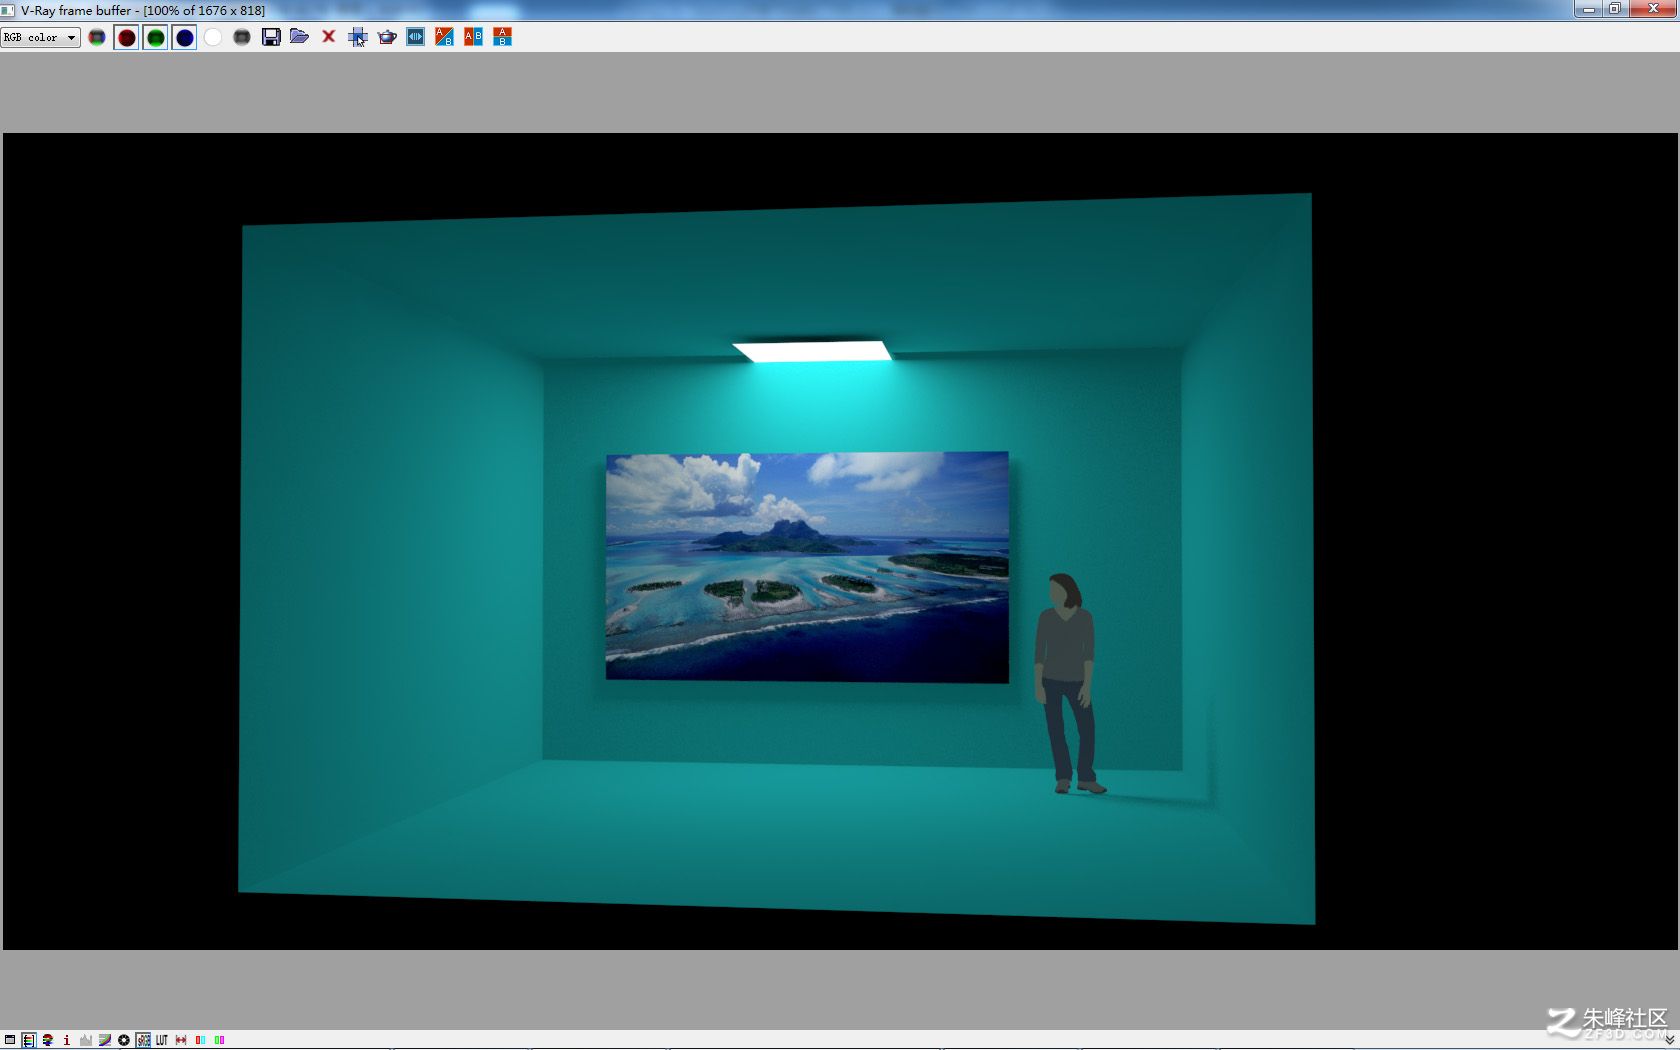Toggle the sRGB display button
This screenshot has width=1680, height=1050.
tap(144, 1040)
